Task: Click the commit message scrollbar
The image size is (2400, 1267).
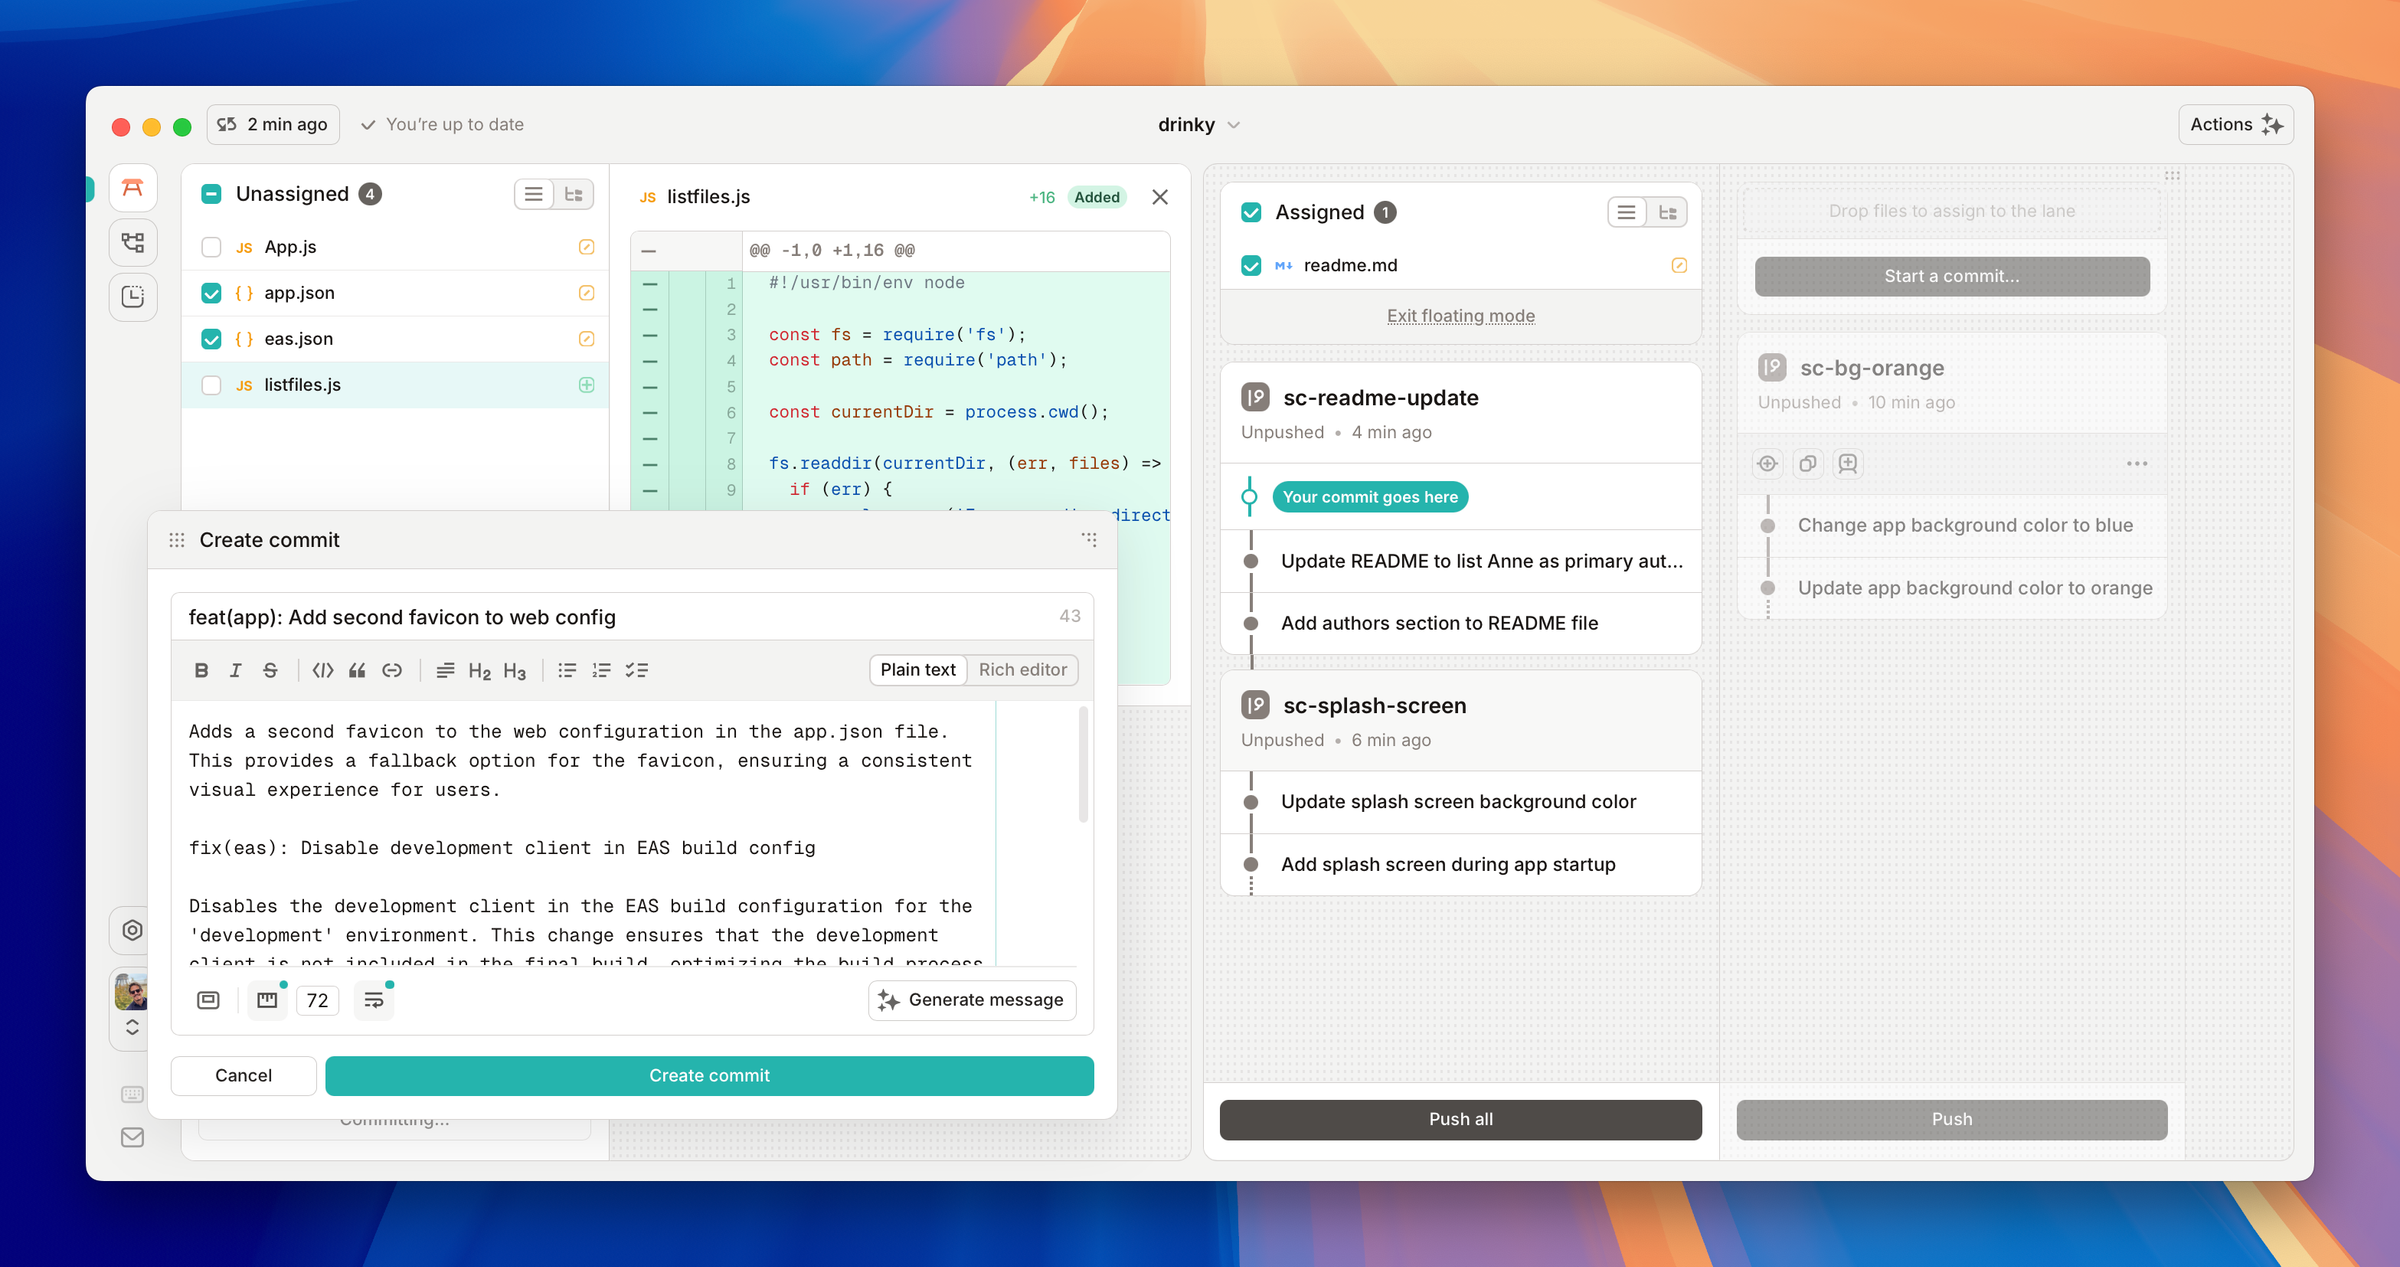Action: pyautogui.click(x=1083, y=765)
